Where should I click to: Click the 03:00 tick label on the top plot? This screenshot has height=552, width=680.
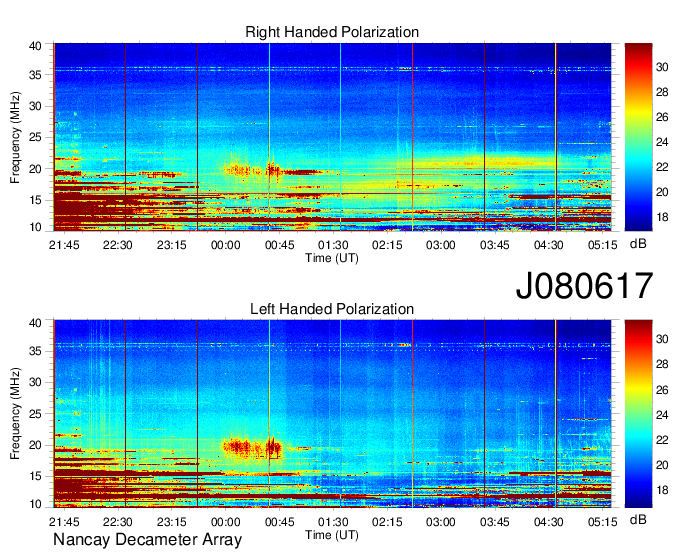441,245
